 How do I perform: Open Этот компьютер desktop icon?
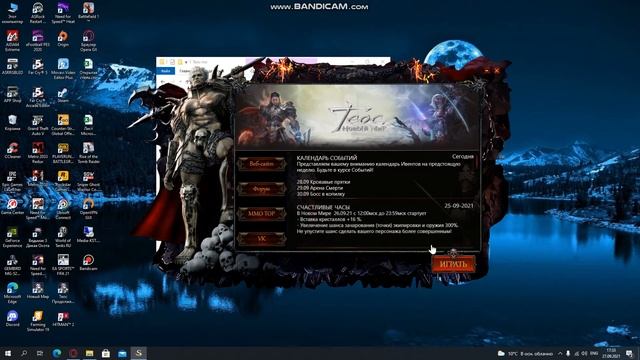13,13
